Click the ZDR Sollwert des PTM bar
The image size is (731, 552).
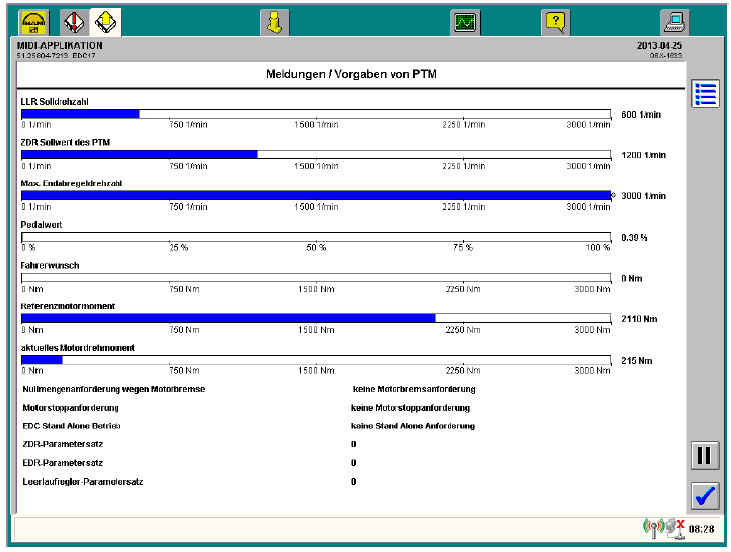139,155
